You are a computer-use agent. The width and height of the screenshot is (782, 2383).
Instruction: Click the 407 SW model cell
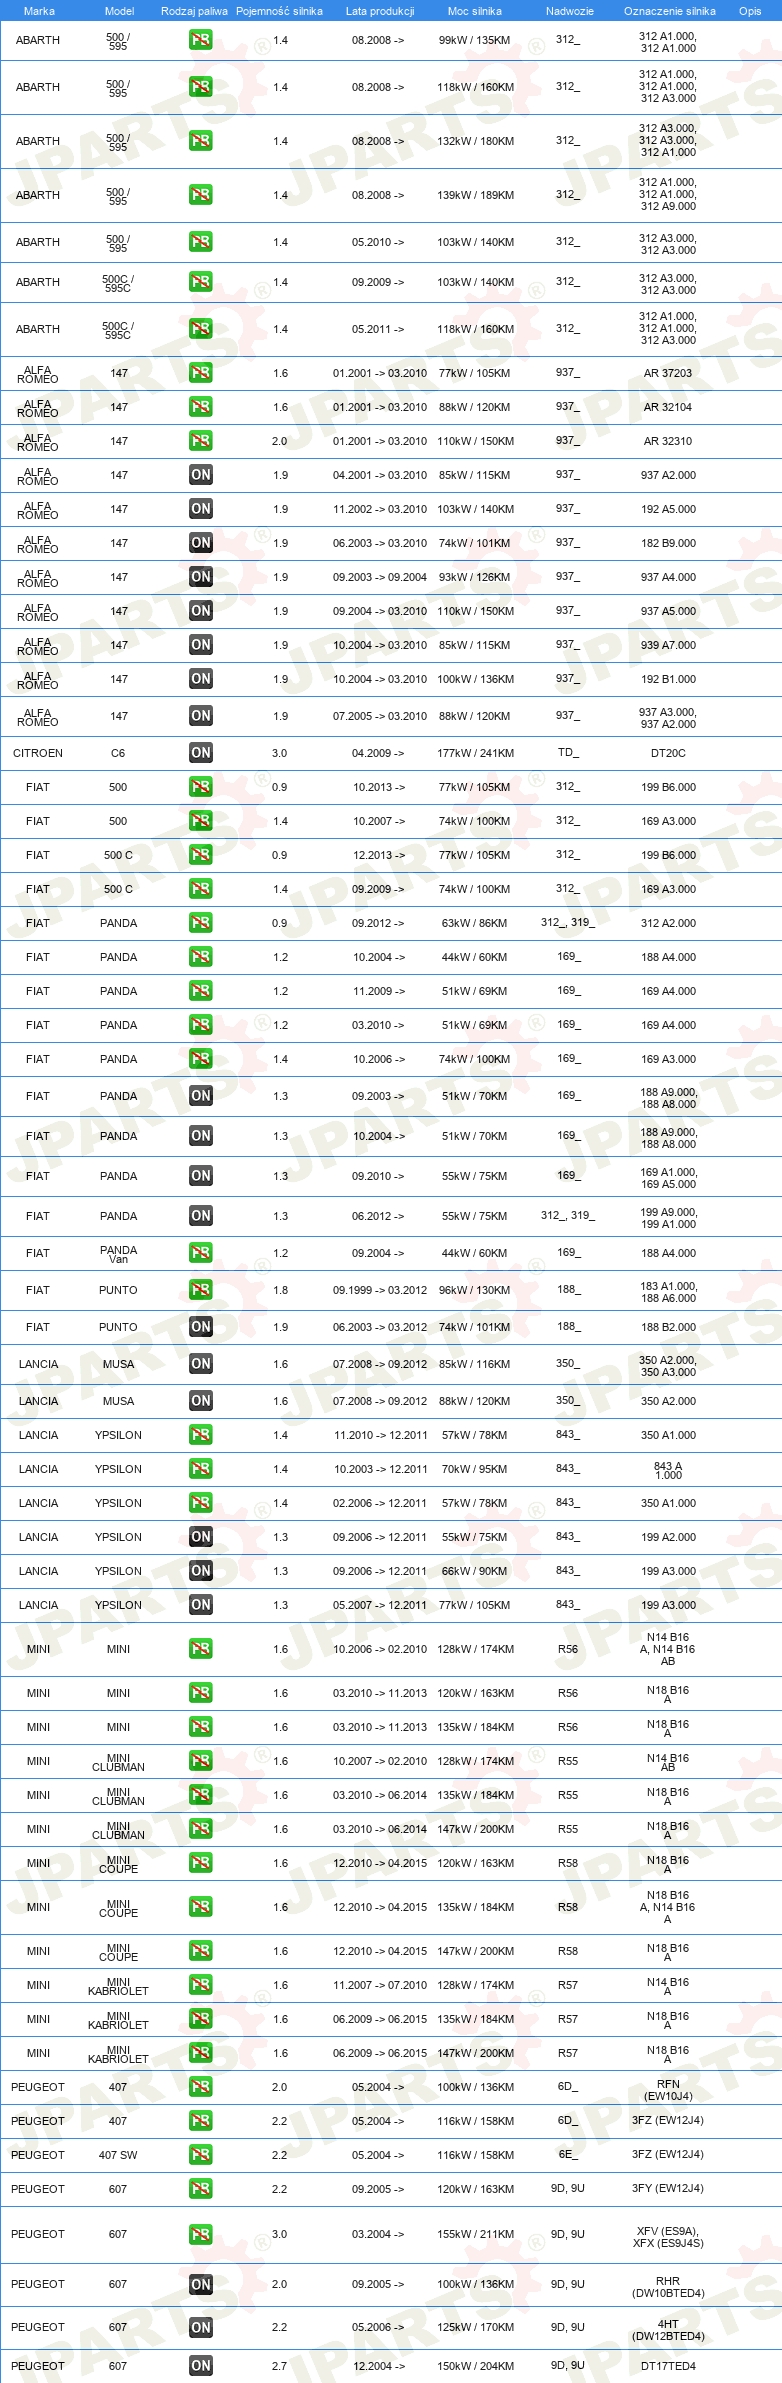118,2155
